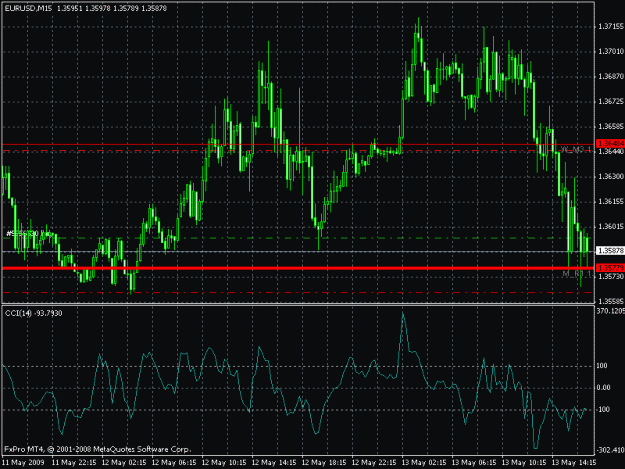Click the 1.36585 price axis label
Image resolution: width=625 pixels, height=469 pixels.
click(611, 126)
